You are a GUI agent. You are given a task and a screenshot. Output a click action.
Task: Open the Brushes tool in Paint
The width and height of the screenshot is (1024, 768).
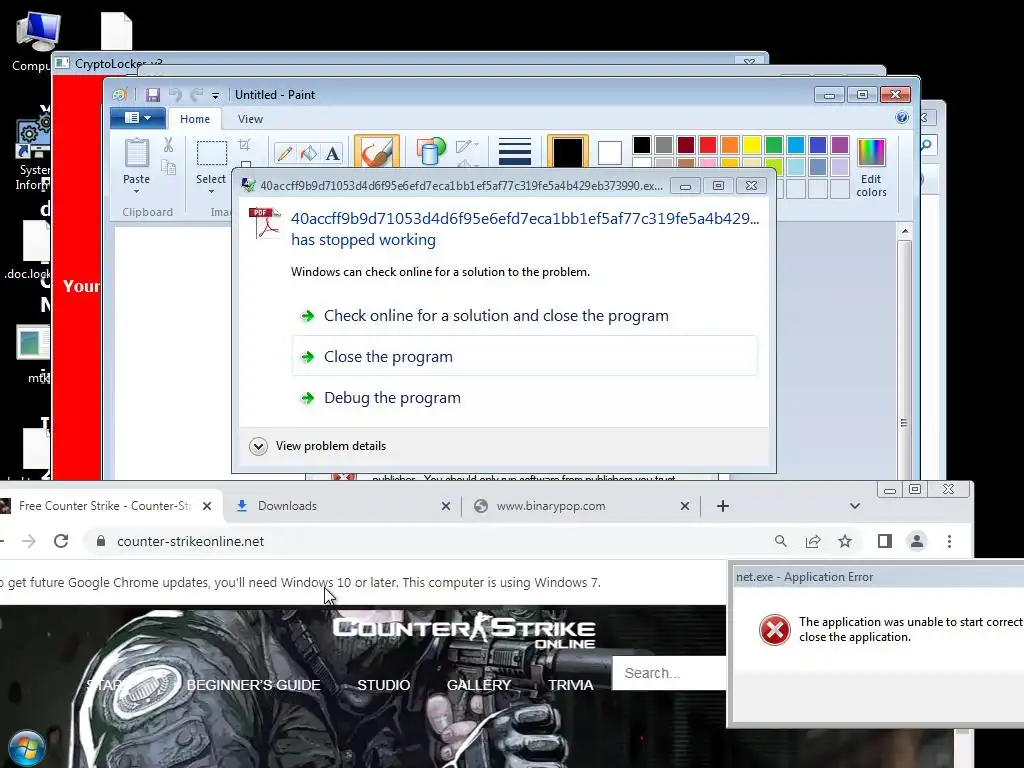pos(377,152)
